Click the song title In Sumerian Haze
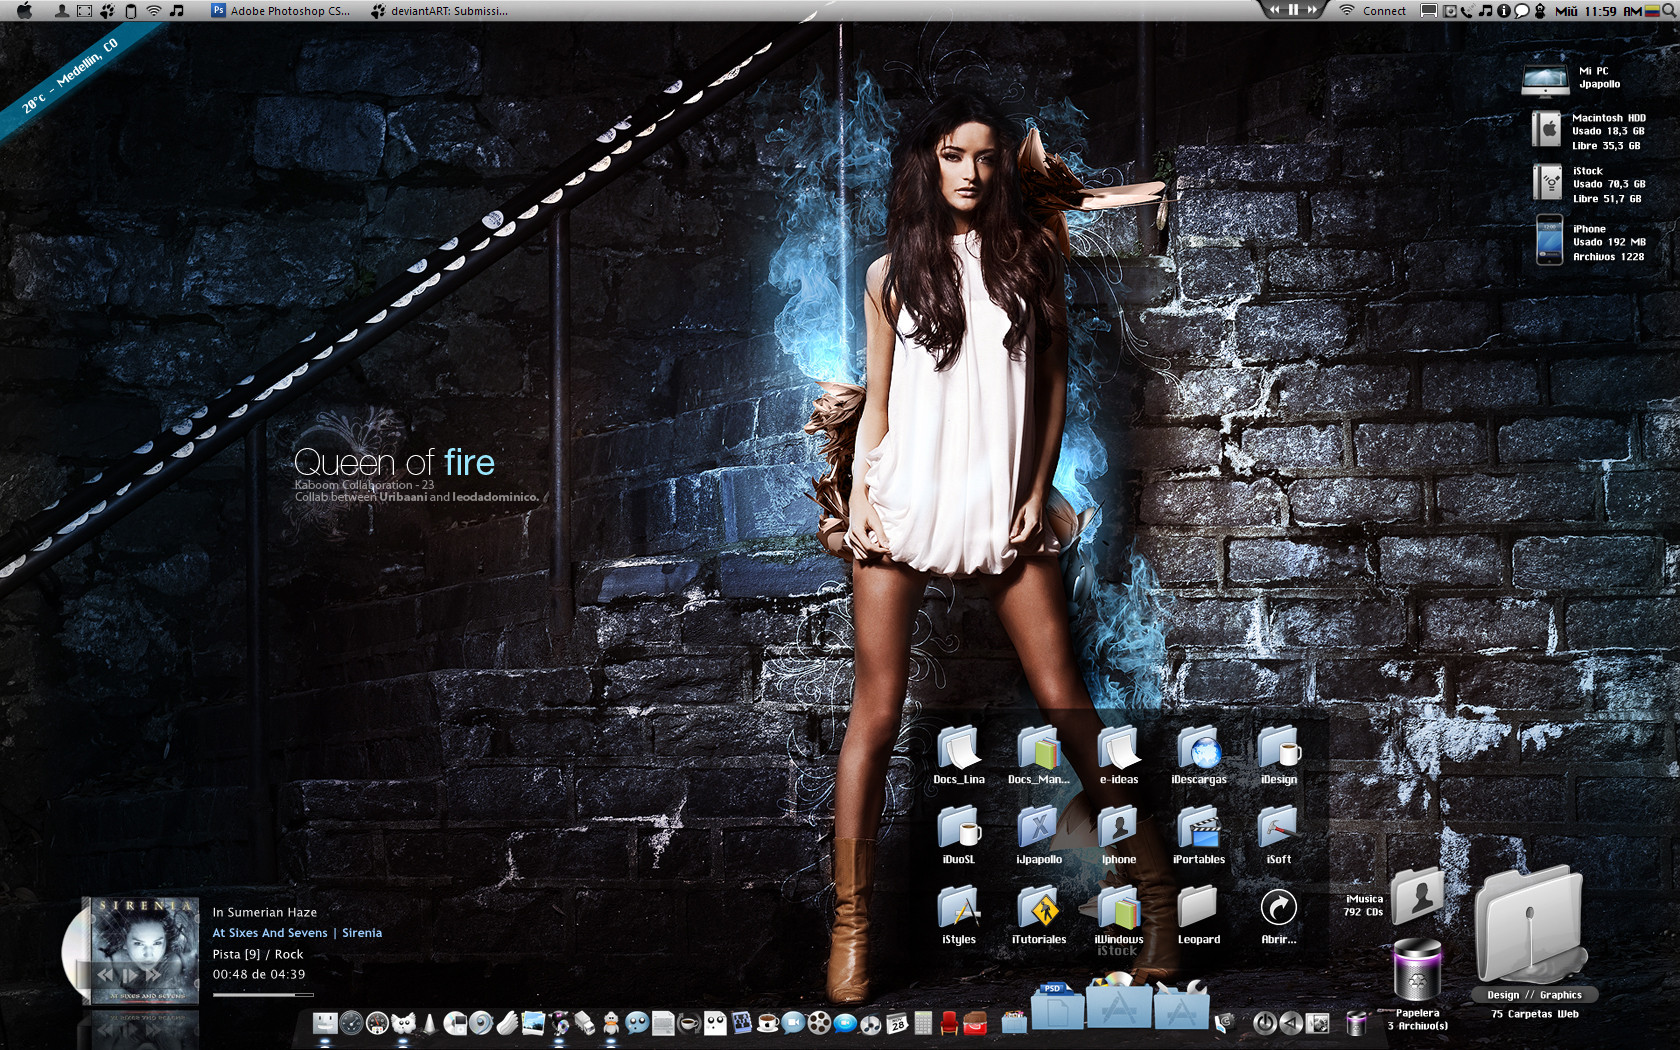Screen dimensions: 1680x1050 pos(265,912)
